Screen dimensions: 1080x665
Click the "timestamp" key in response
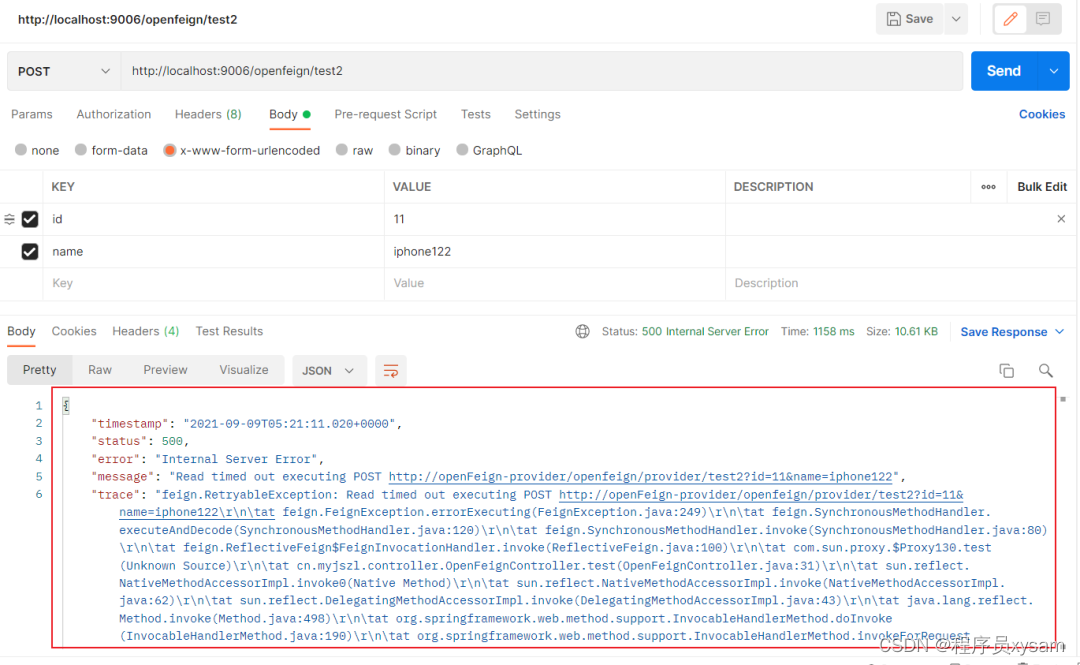tap(130, 424)
